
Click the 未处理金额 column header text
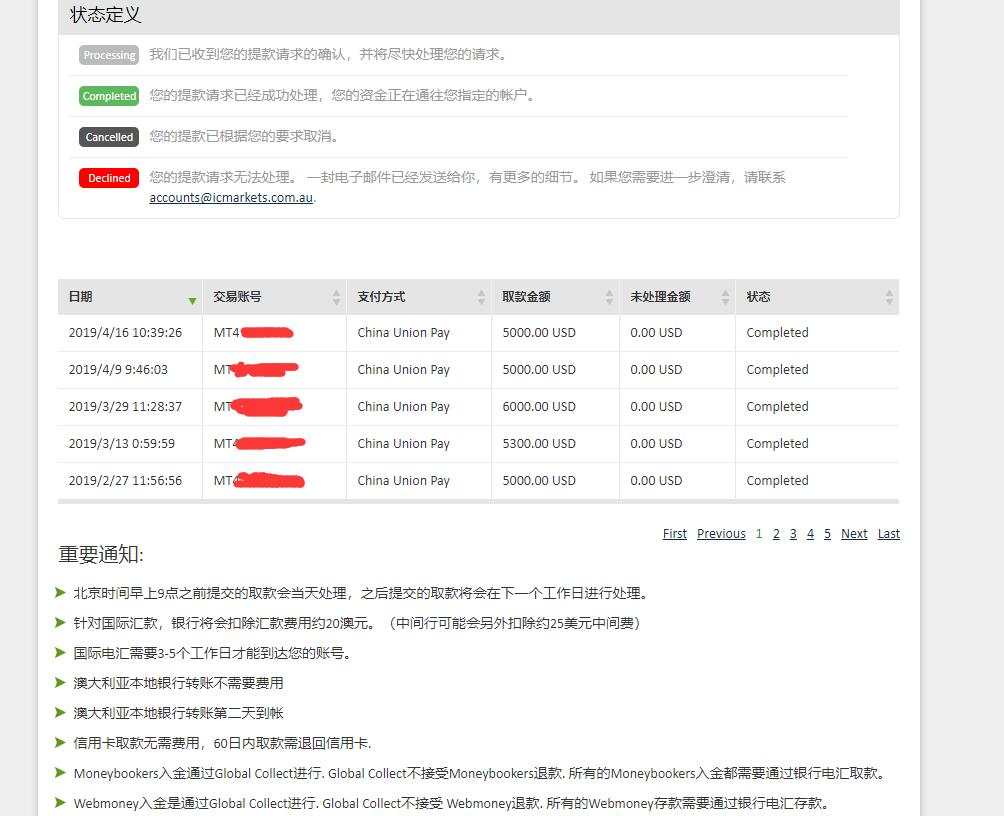[x=660, y=297]
